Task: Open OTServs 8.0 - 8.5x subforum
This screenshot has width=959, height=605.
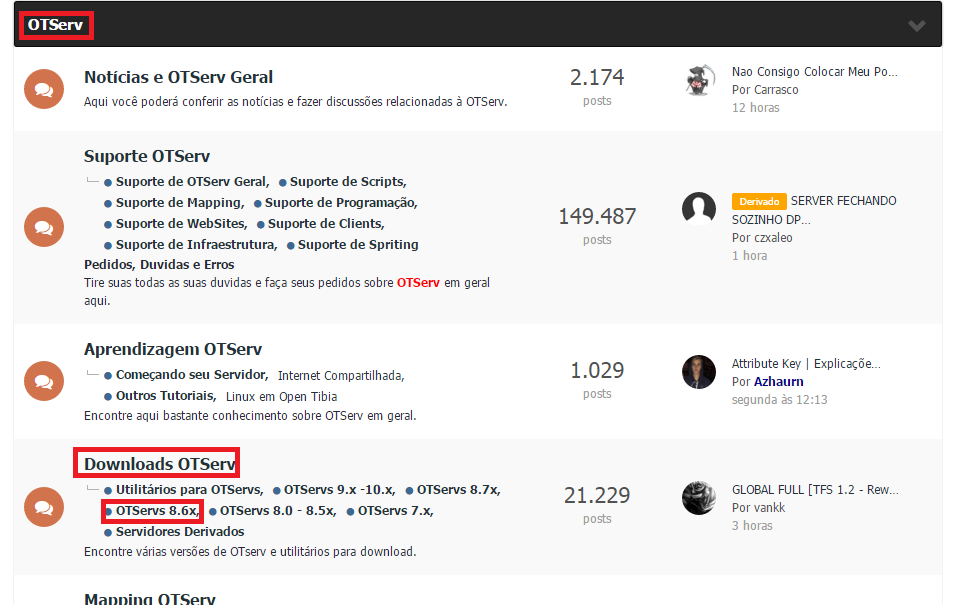Action: pyautogui.click(x=278, y=511)
